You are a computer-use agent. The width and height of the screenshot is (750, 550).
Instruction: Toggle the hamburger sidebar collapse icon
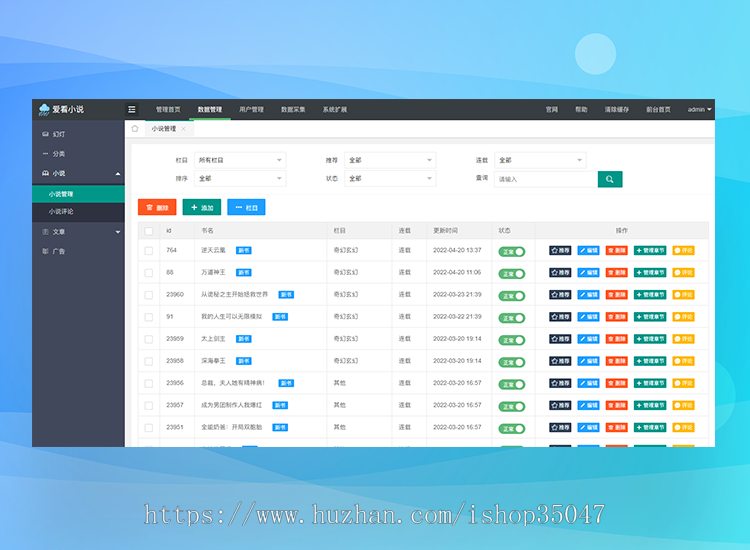(x=132, y=110)
